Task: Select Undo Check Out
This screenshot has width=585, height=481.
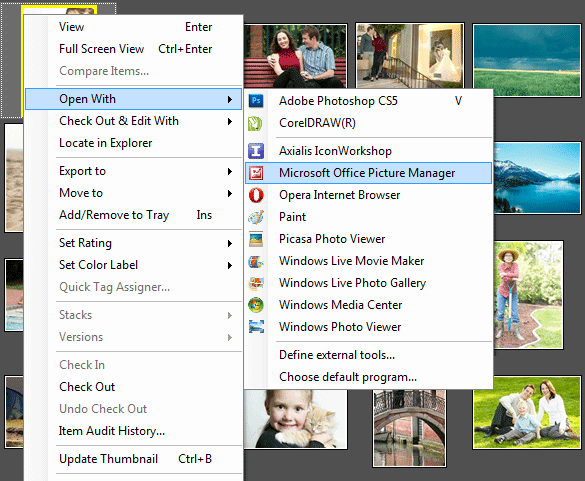Action: tap(133, 409)
